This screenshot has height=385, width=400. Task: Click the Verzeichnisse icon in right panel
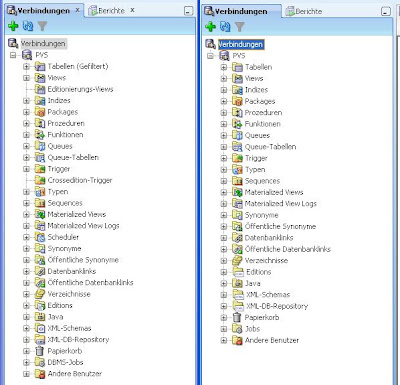[237, 261]
